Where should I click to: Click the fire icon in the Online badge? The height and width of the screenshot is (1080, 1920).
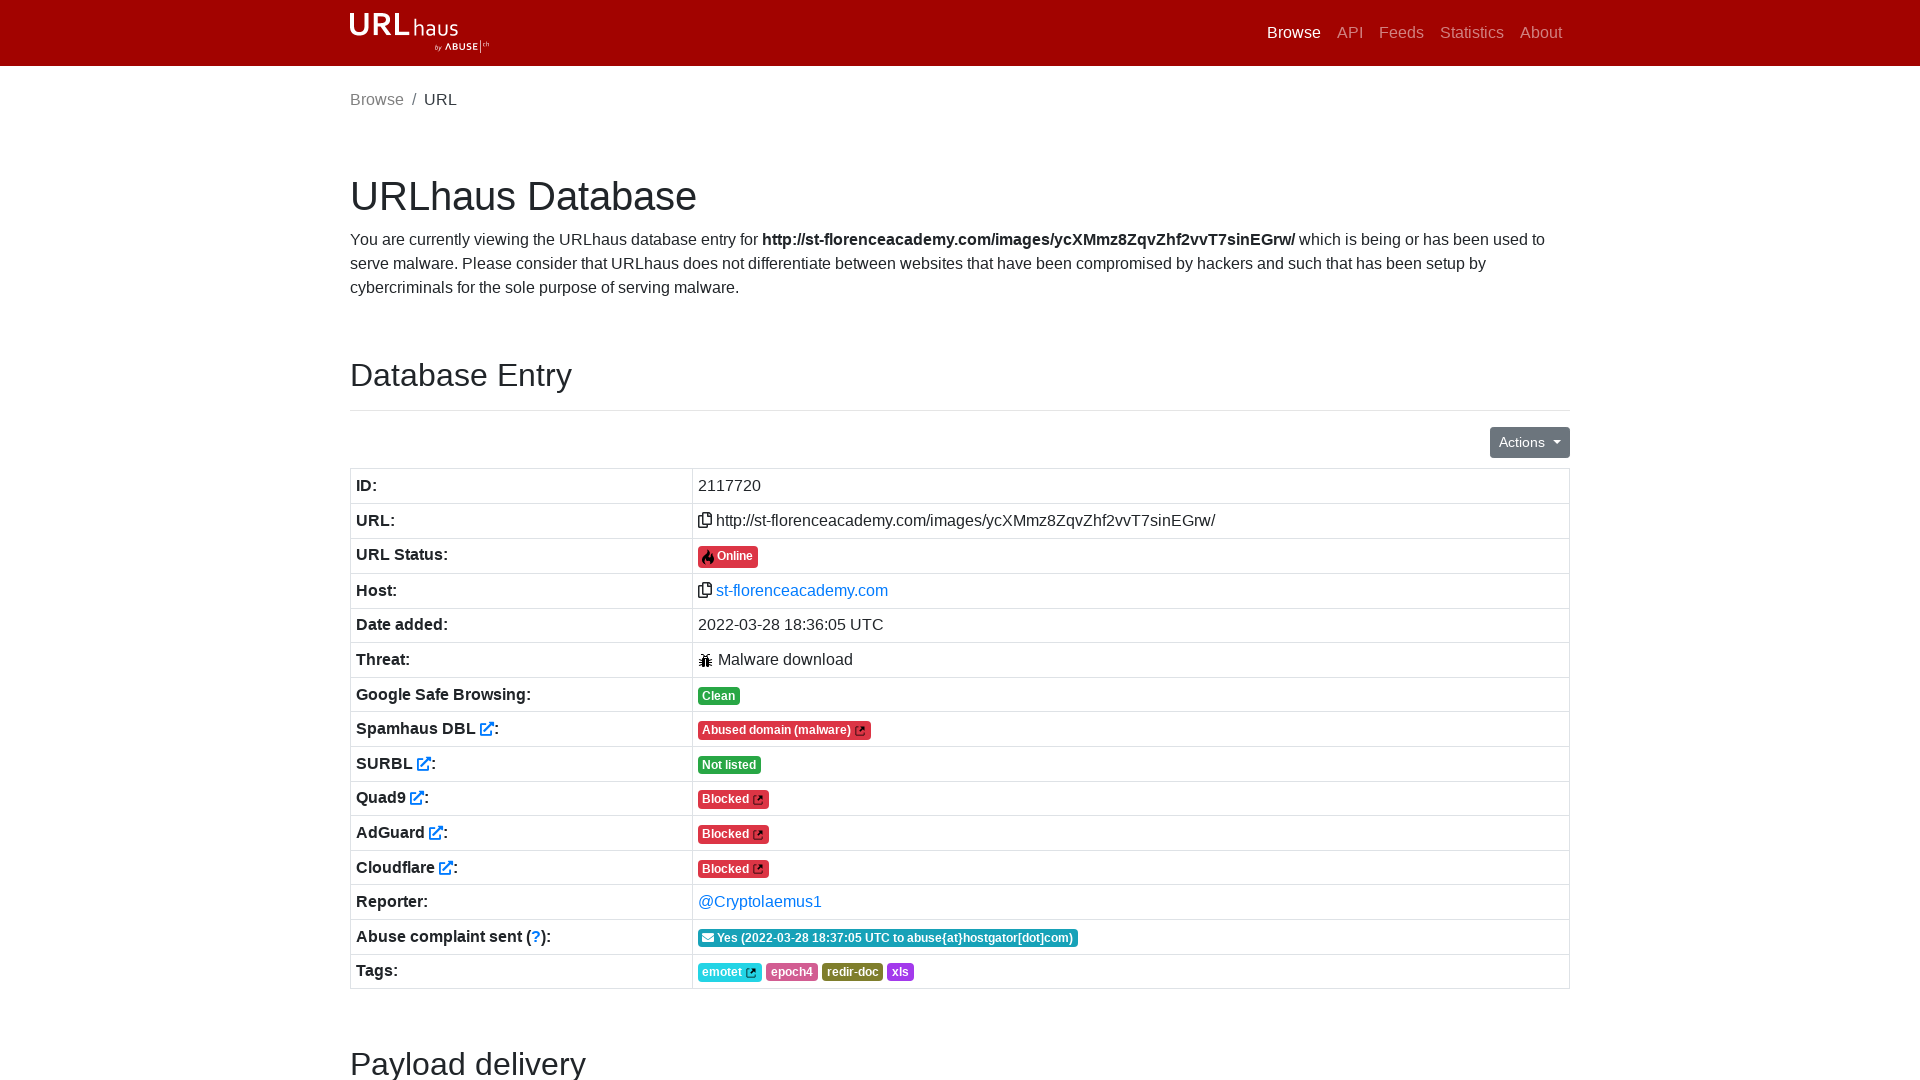708,557
